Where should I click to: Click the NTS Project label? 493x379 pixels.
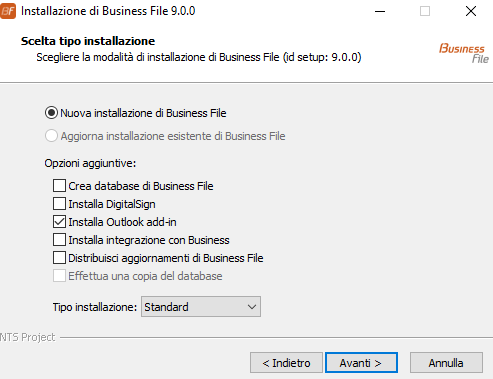click(27, 337)
